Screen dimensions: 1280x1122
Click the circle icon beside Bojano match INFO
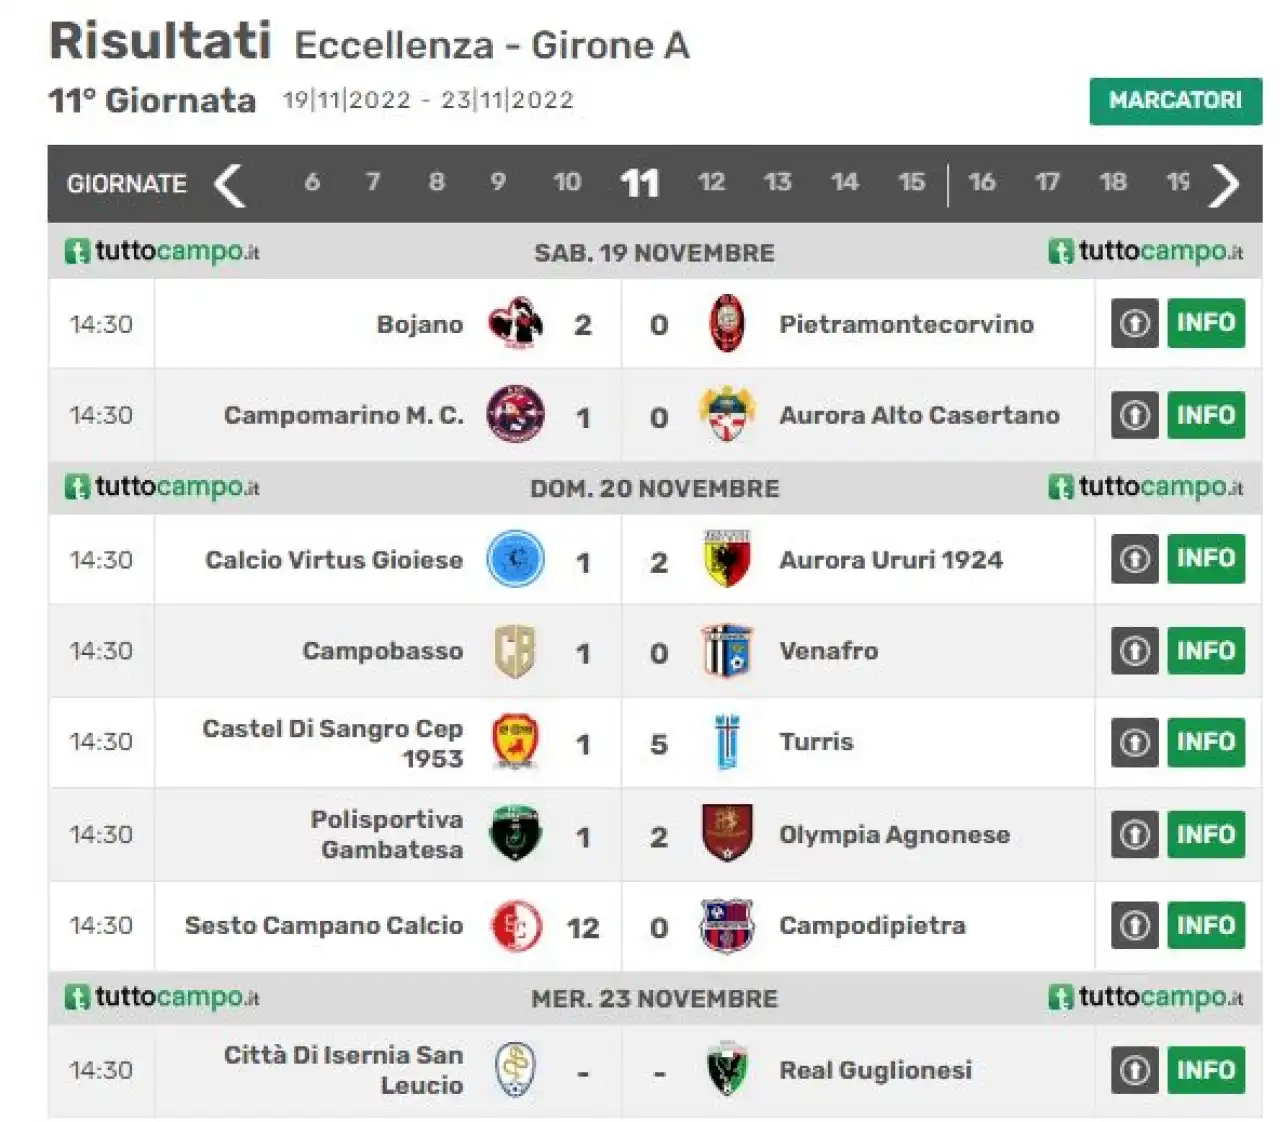click(1134, 323)
